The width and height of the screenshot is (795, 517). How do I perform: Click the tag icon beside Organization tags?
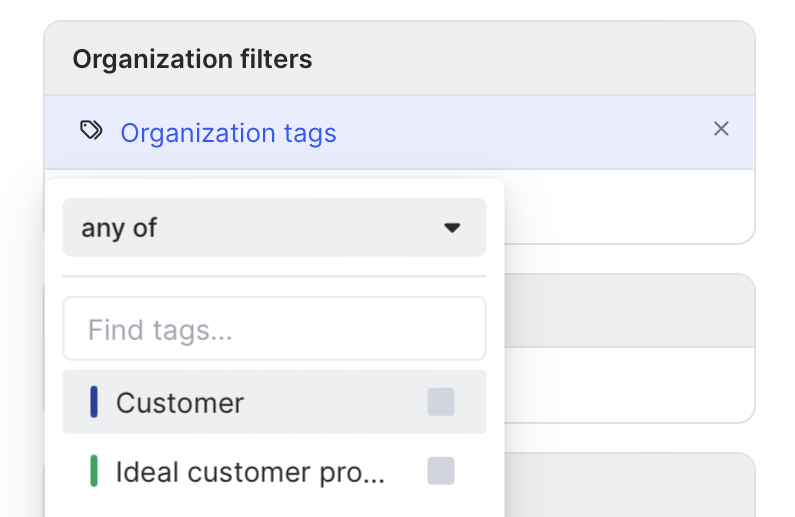tap(91, 131)
